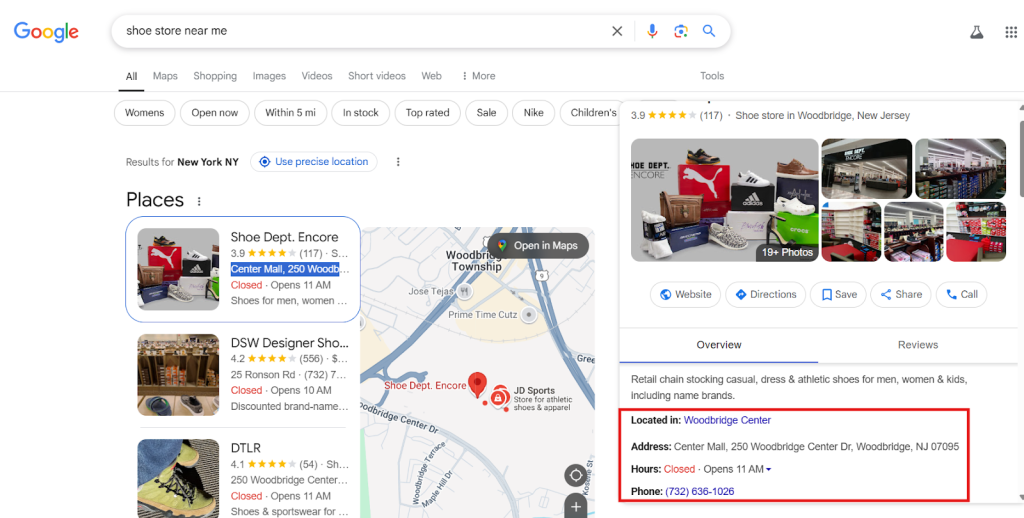Viewport: 1024px width, 518px height.
Task: Open the 19+ Photos main thumbnail
Action: (724, 200)
